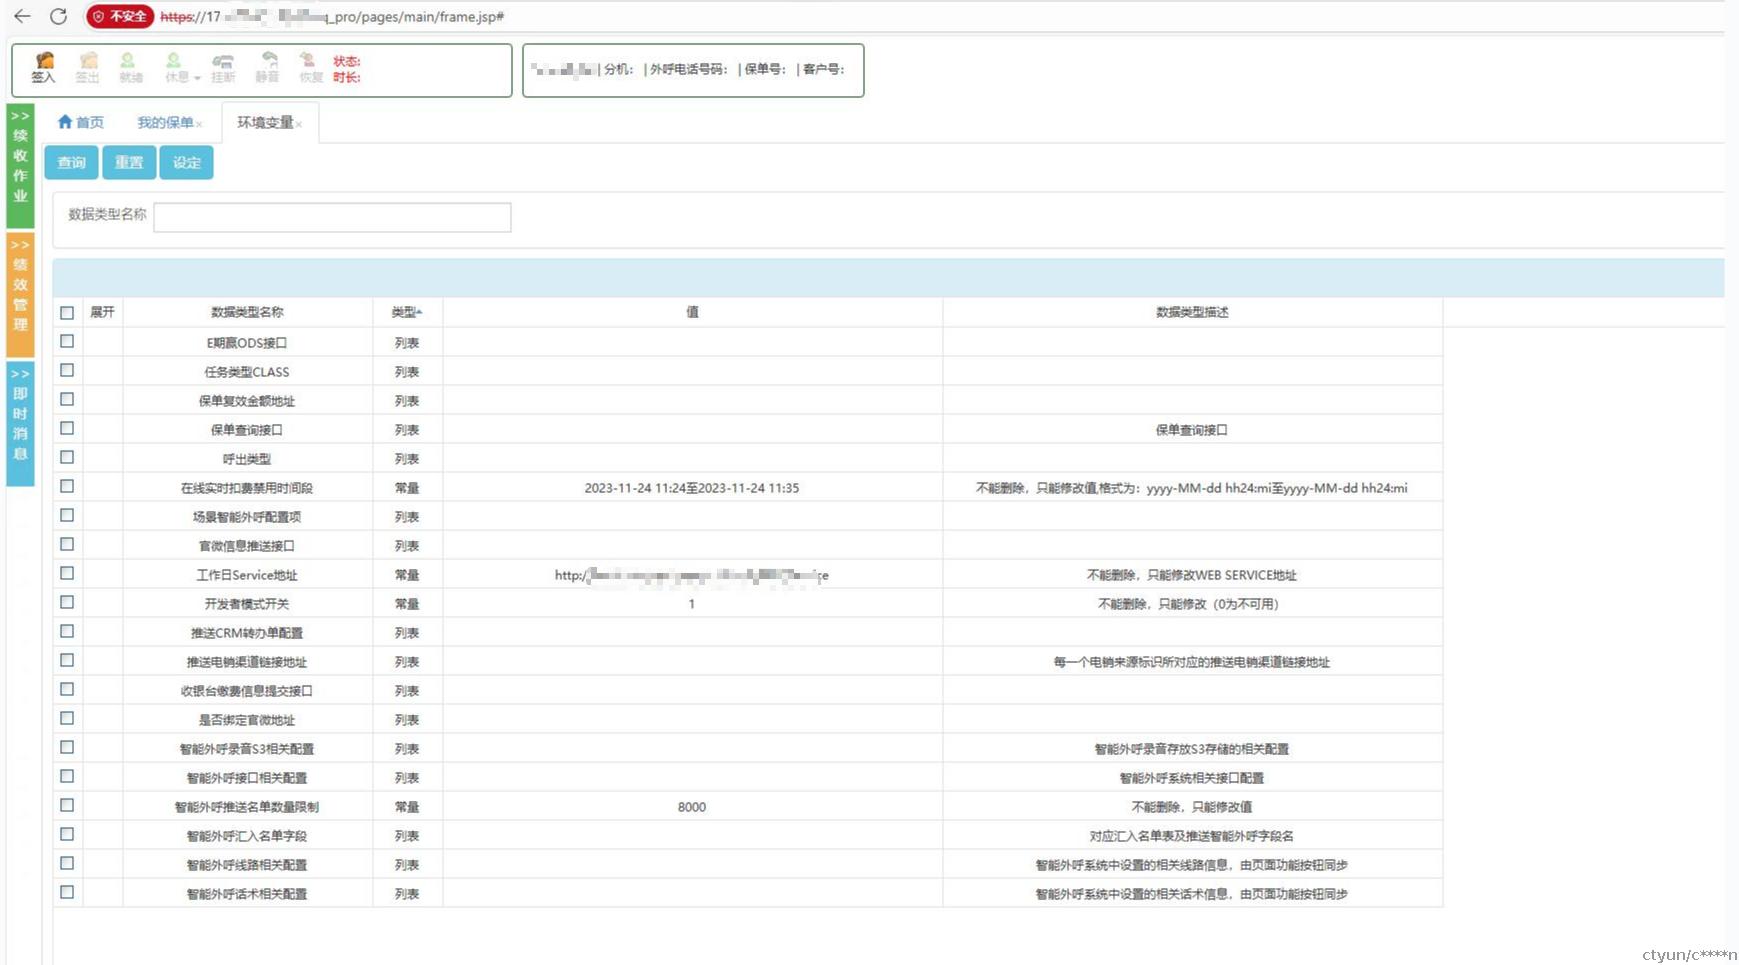Image resolution: width=1739 pixels, height=965 pixels.
Task: Click the 签入 sign-in icon
Action: tap(43, 67)
